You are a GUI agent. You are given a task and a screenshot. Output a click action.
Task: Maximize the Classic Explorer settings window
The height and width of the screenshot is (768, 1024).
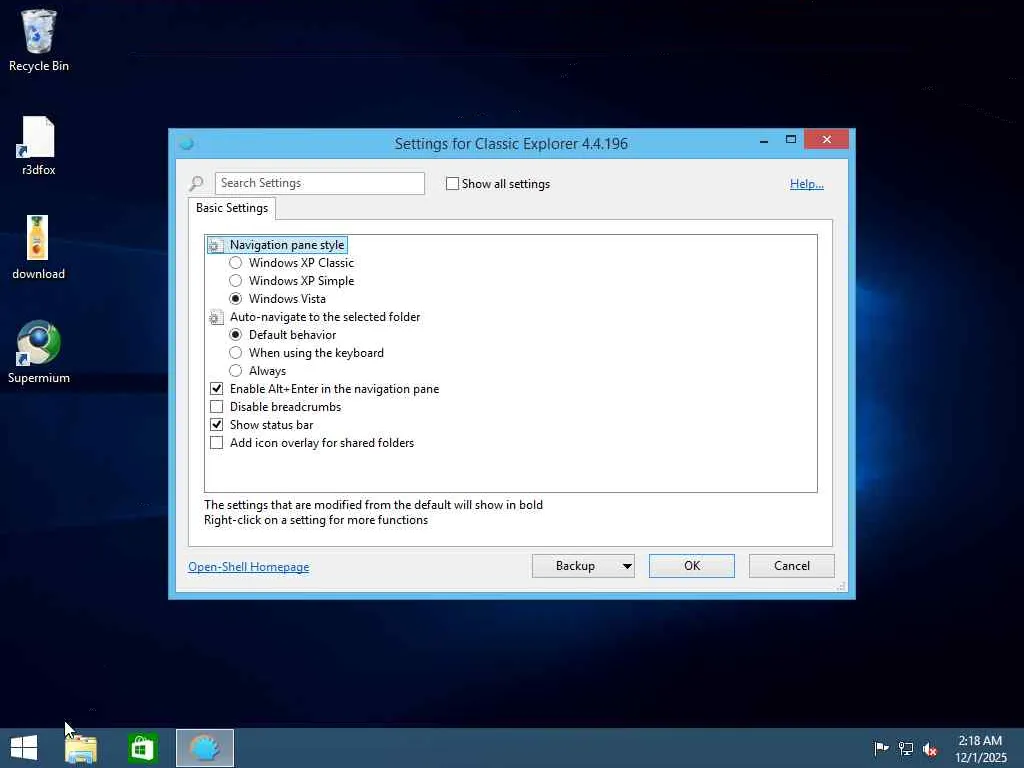[x=791, y=140]
